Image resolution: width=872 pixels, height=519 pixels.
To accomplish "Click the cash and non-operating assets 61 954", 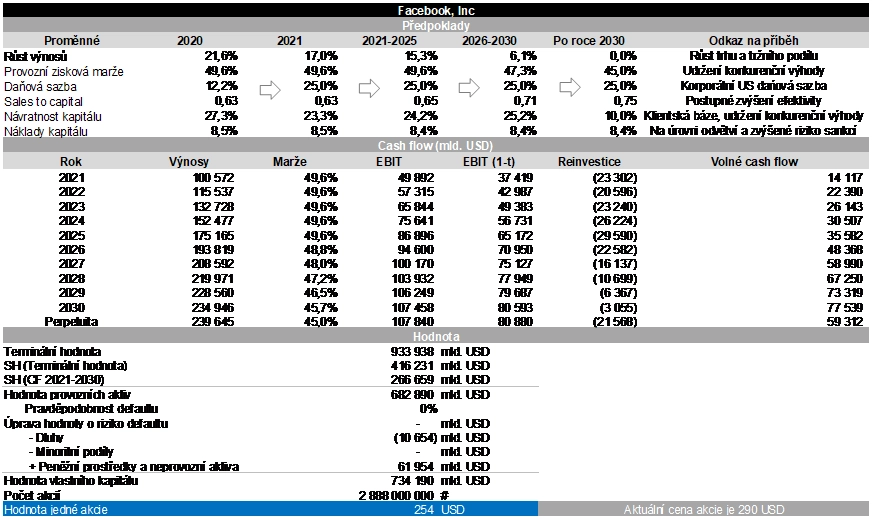I will click(415, 467).
